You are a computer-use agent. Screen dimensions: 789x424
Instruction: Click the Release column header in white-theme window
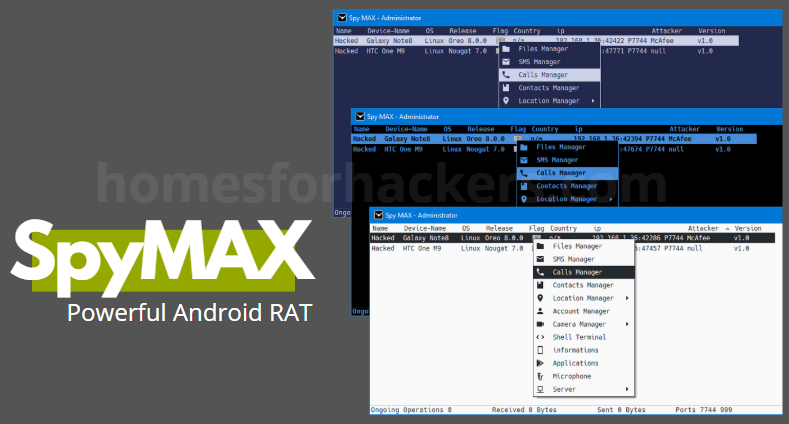tap(499, 228)
